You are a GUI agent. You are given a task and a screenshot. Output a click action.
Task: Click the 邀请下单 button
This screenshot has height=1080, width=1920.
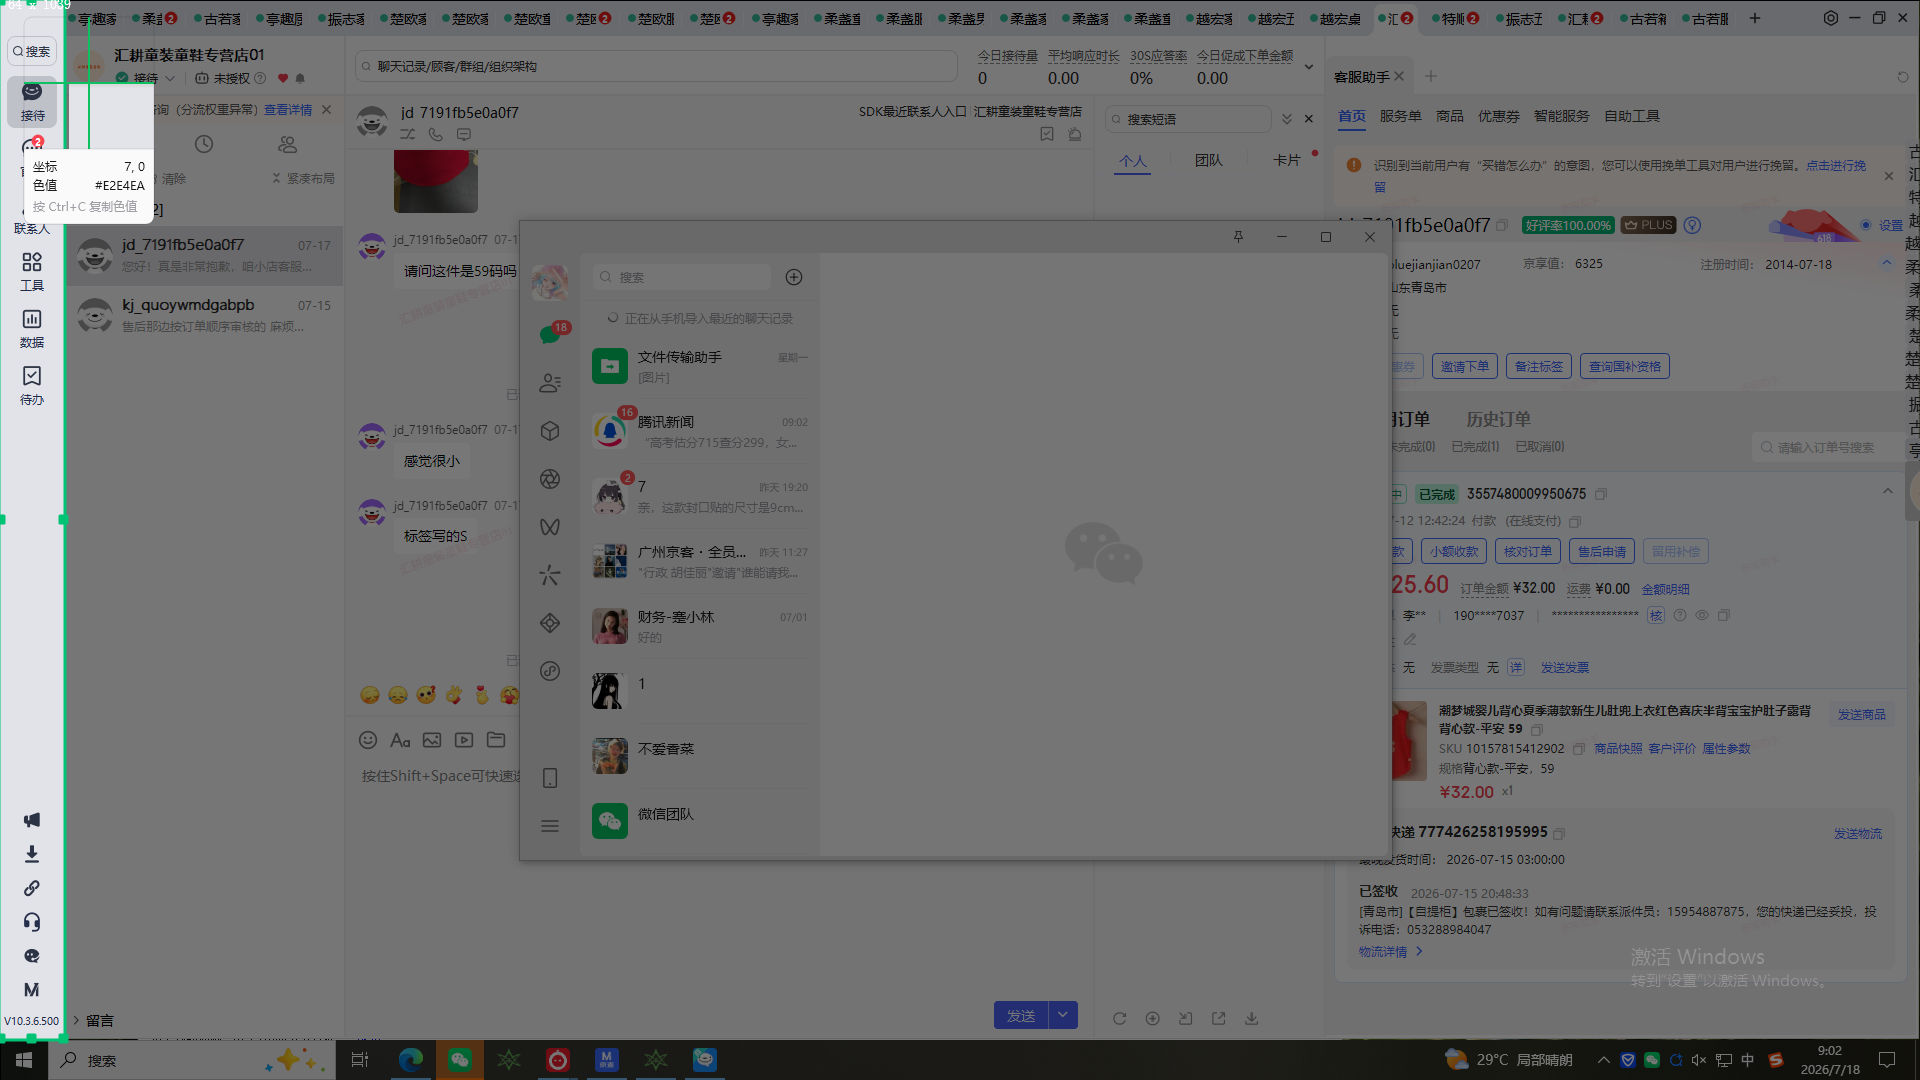pos(1465,367)
